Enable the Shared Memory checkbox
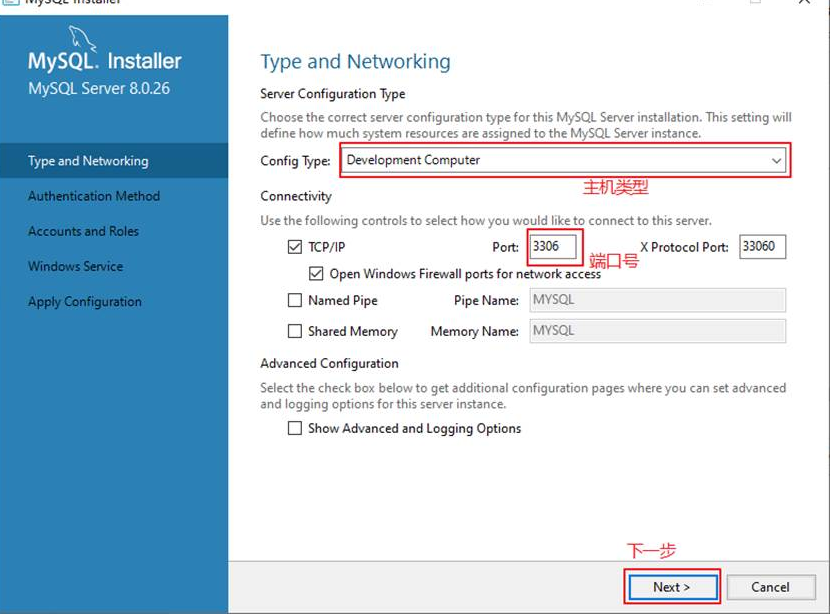This screenshot has width=833, height=615. 295,331
